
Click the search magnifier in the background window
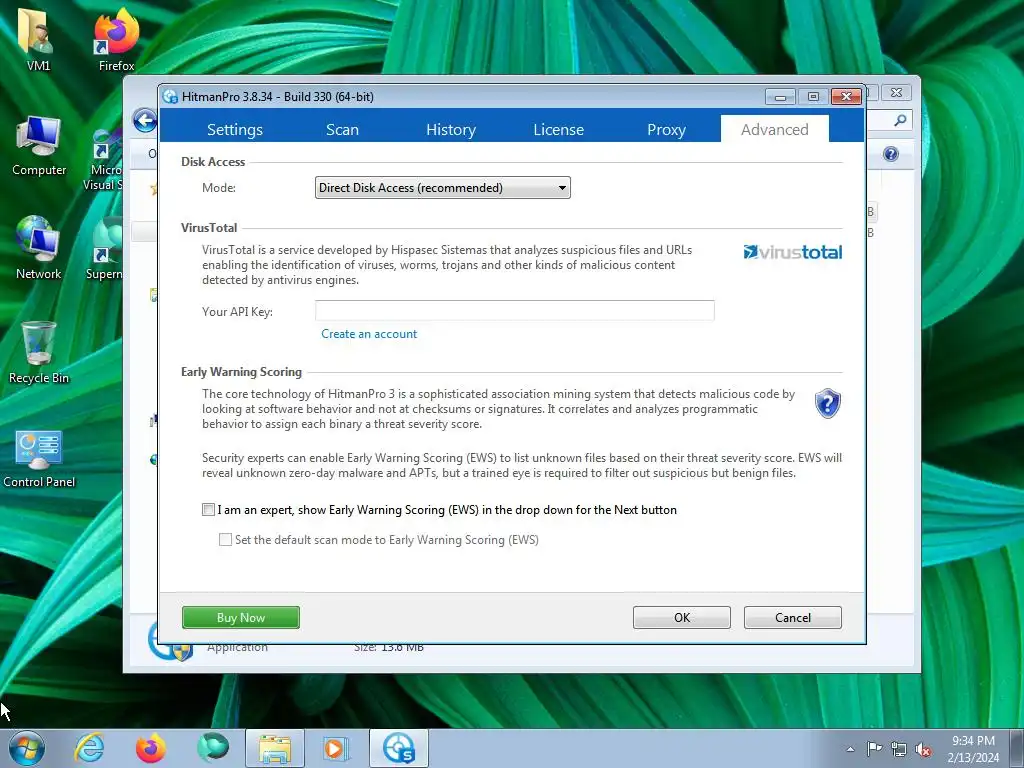click(900, 120)
